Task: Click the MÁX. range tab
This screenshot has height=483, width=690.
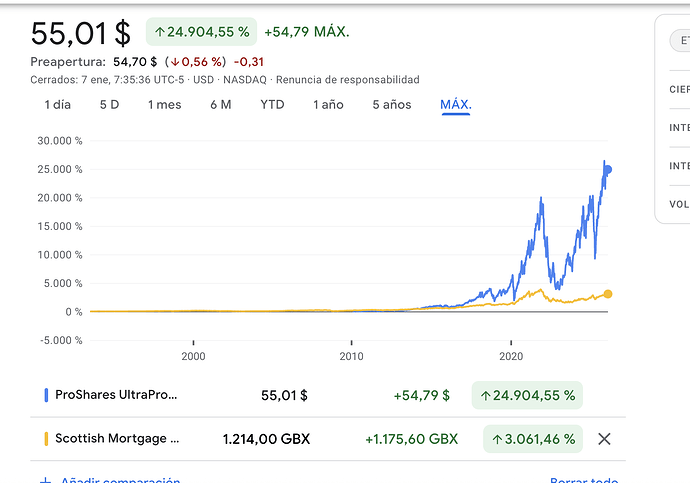Action: click(456, 105)
